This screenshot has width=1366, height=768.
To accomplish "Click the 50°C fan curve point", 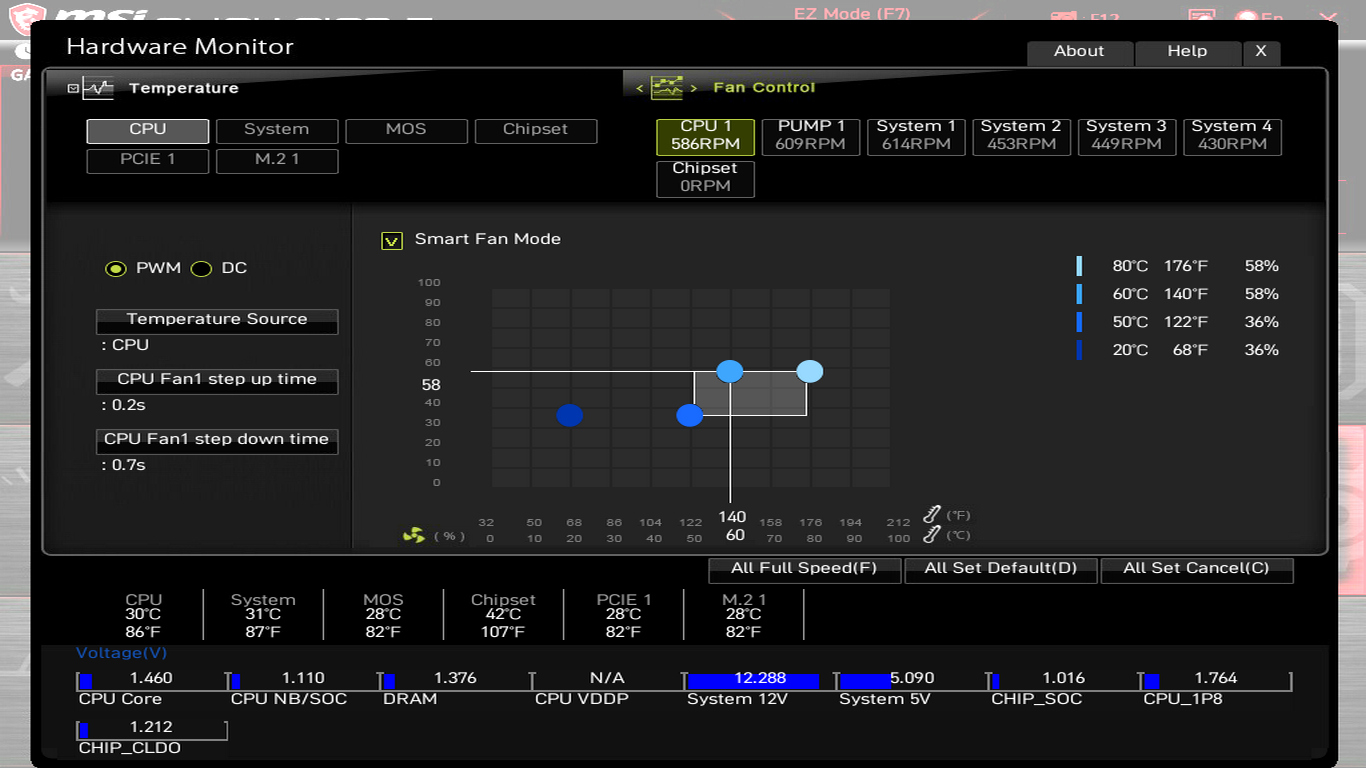I will pos(690,415).
